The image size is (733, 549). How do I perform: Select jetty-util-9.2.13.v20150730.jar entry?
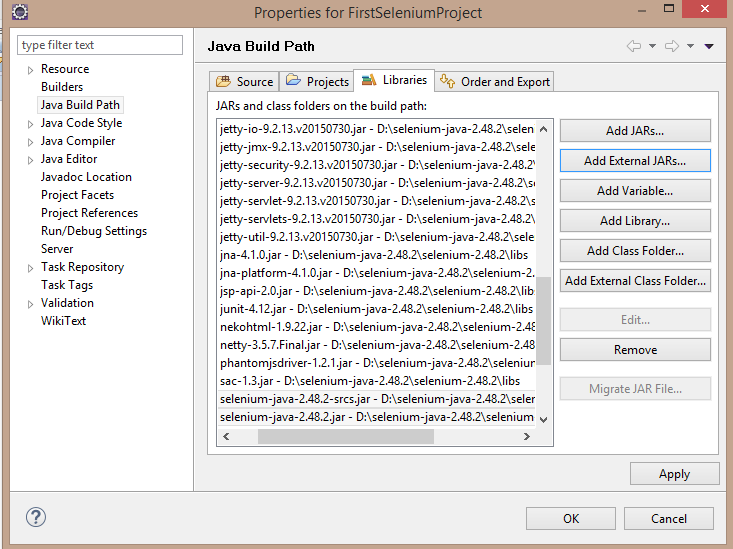click(x=377, y=237)
